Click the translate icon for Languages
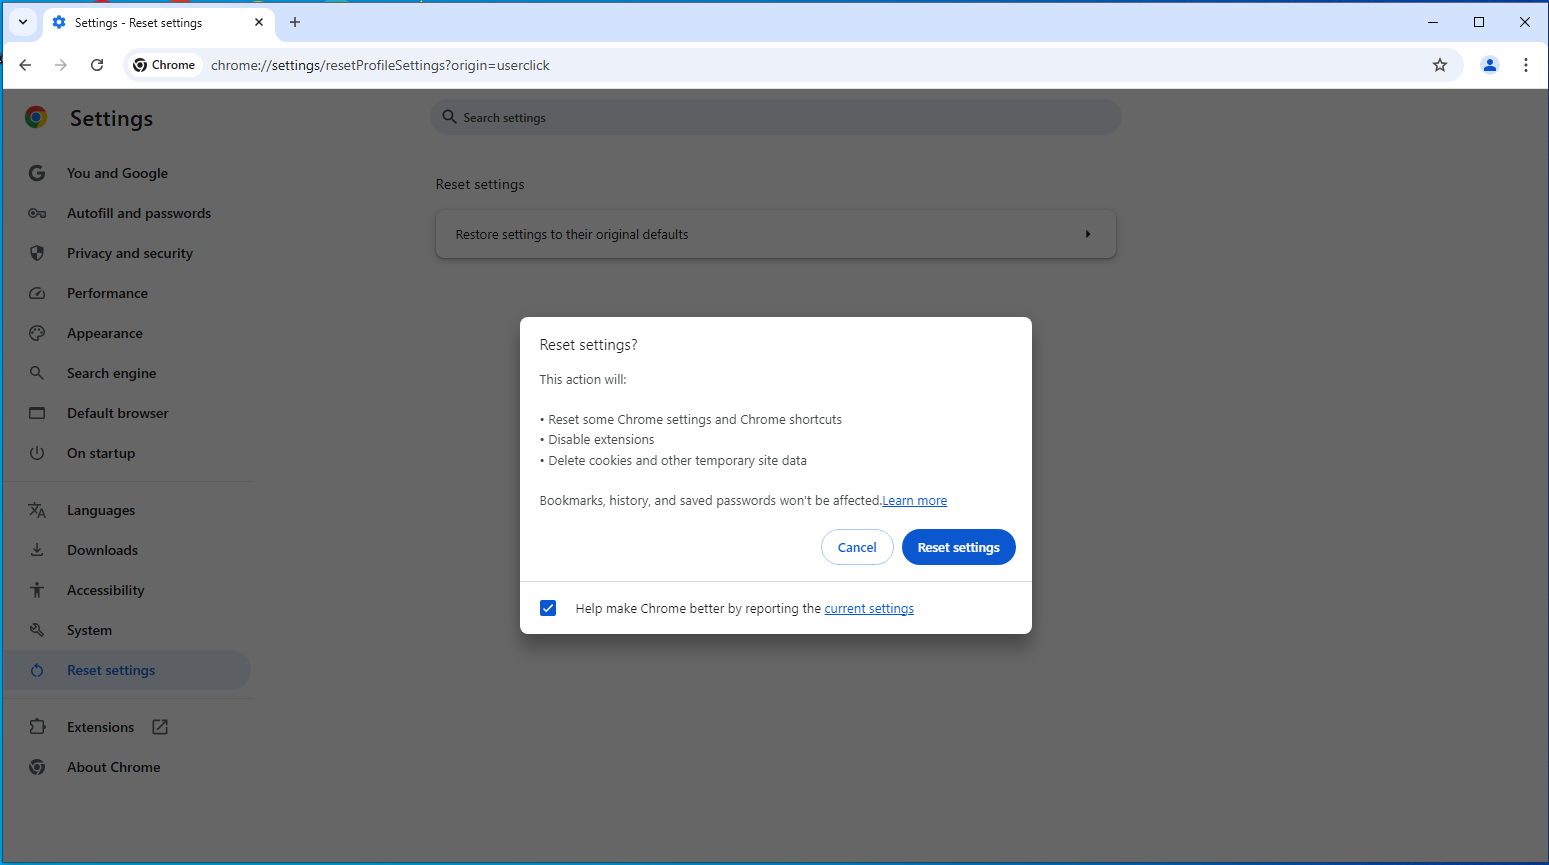The image size is (1549, 865). coord(37,510)
